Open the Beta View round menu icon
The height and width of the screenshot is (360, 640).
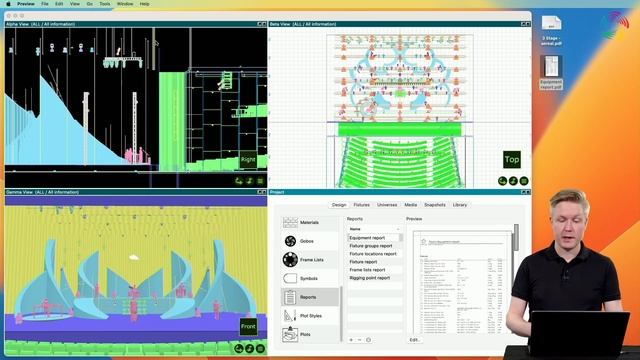pos(524,181)
